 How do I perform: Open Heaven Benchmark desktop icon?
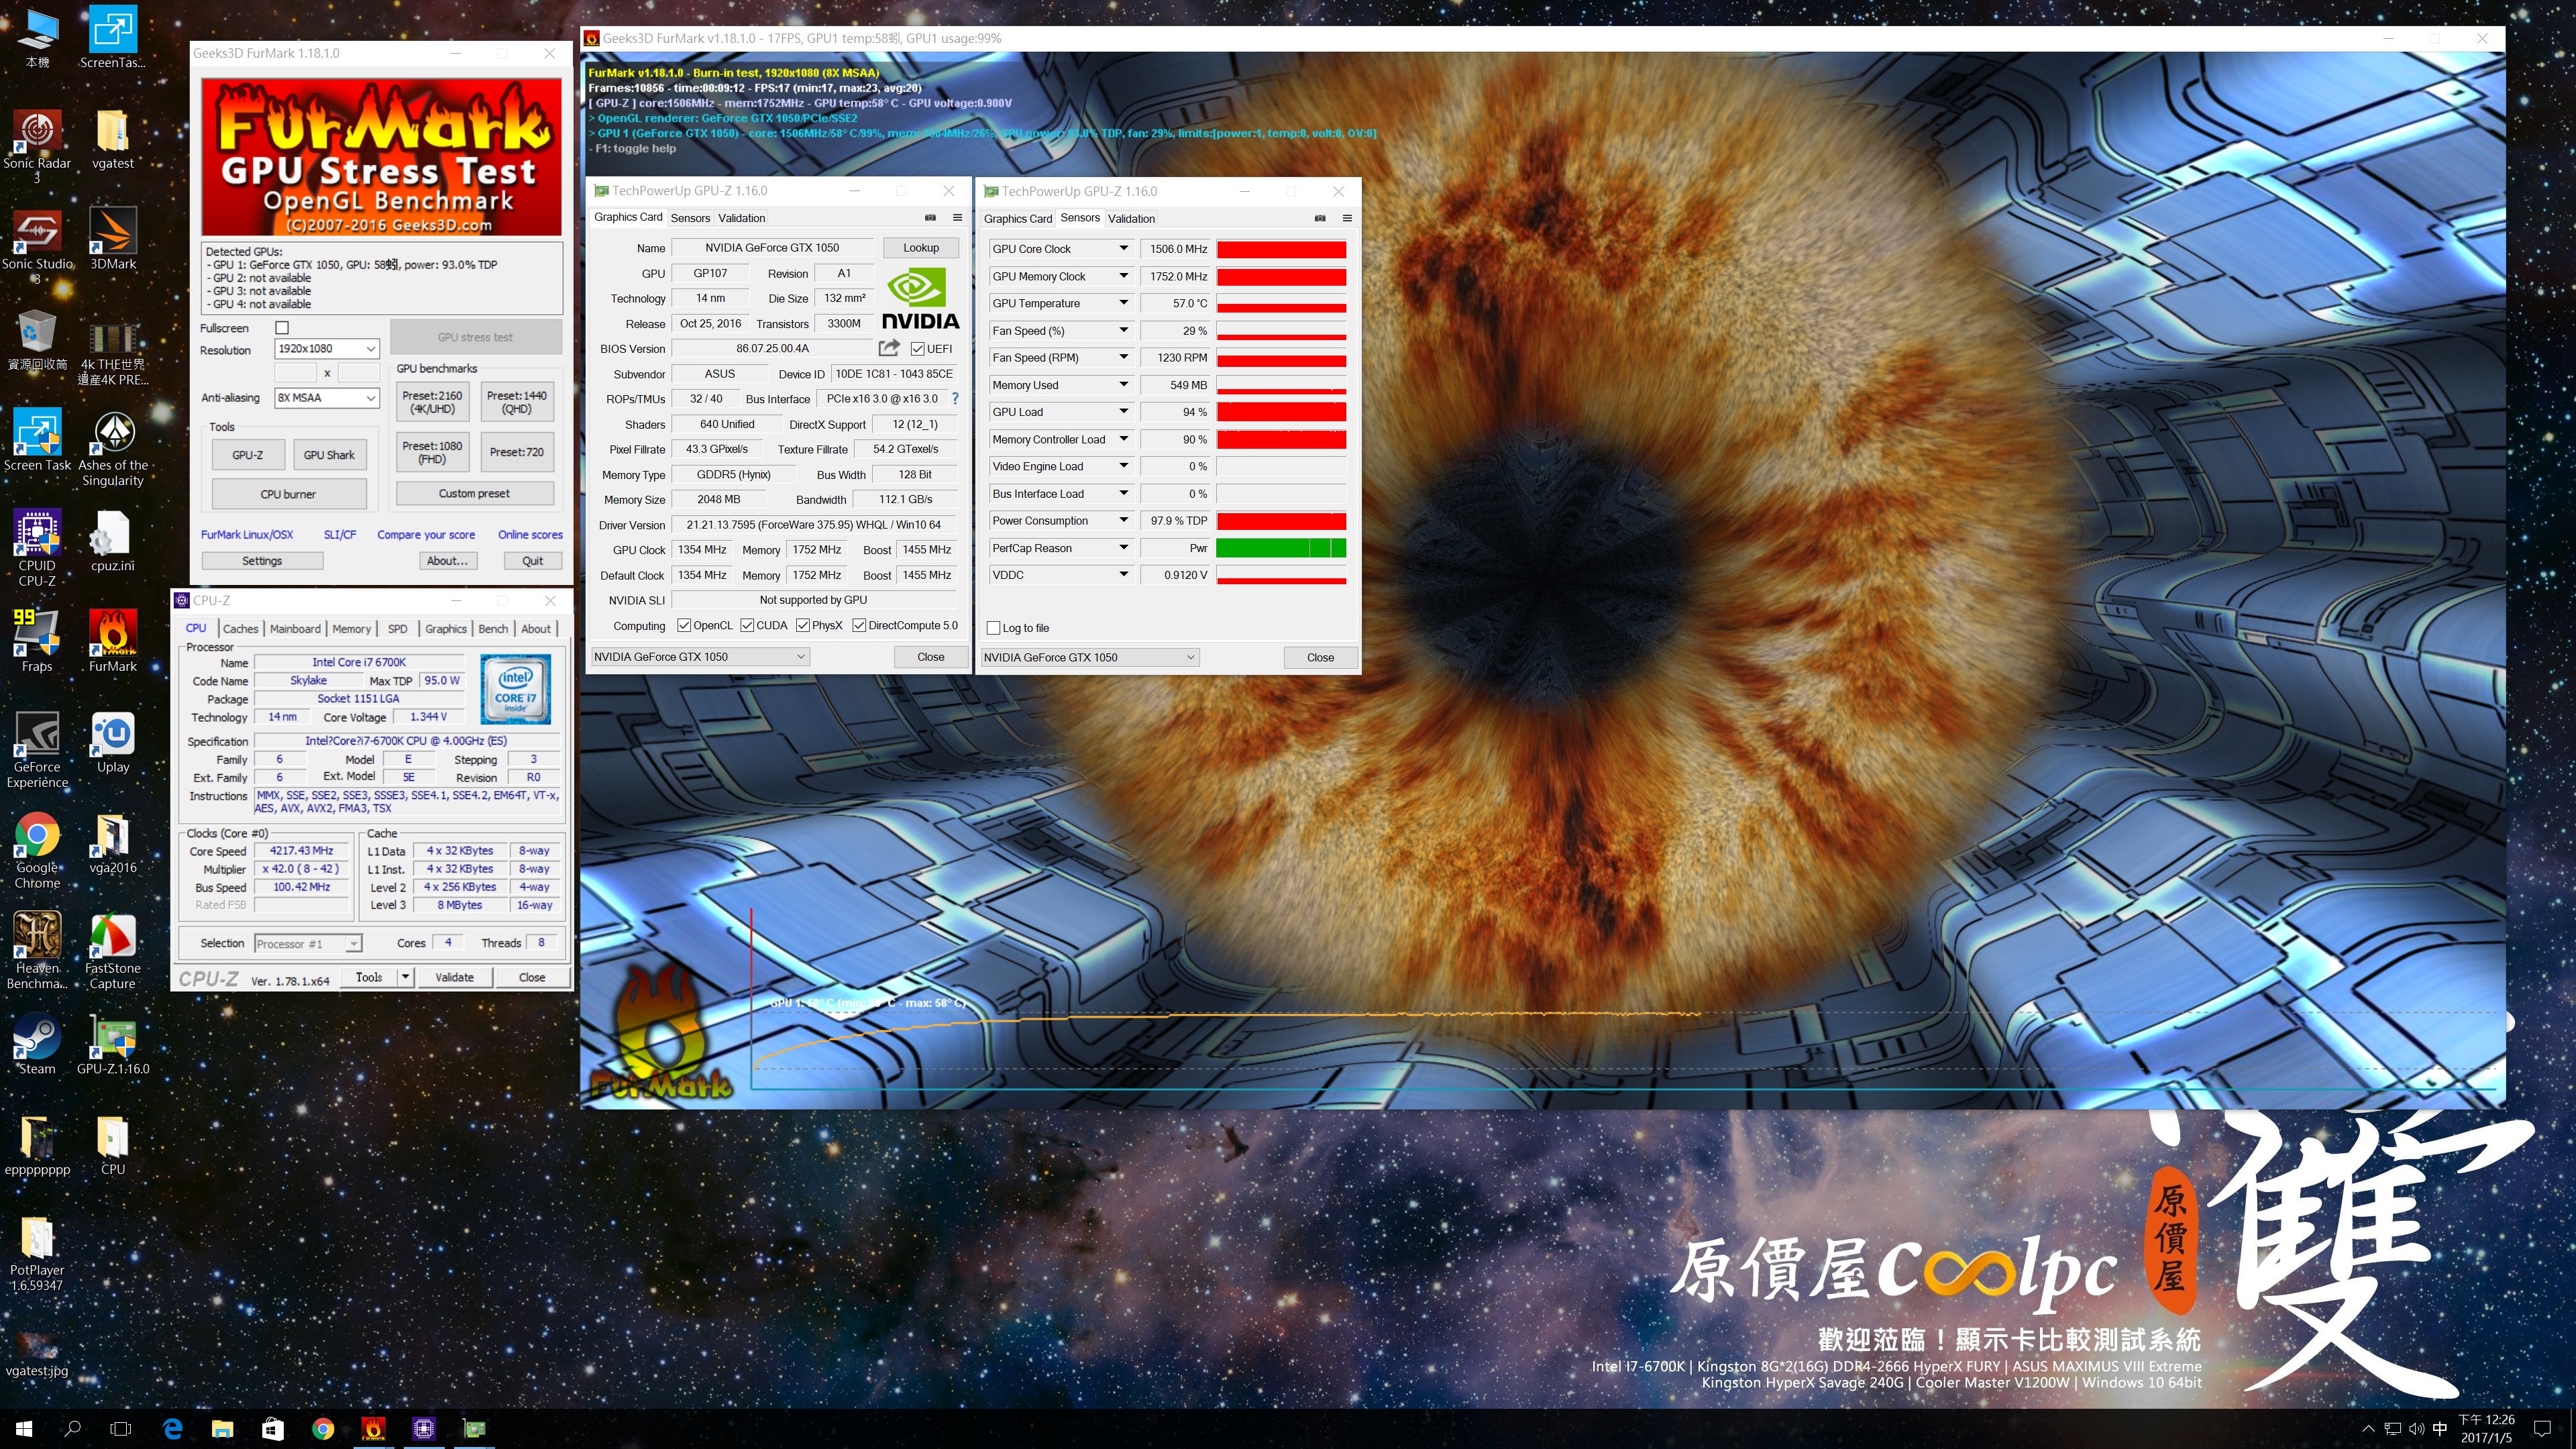click(x=37, y=950)
